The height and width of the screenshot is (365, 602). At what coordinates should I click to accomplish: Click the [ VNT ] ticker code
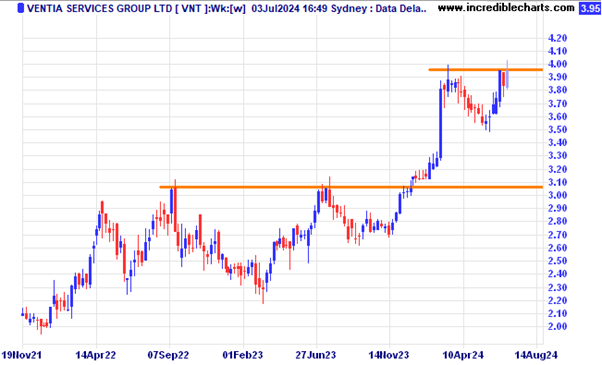pyautogui.click(x=191, y=8)
